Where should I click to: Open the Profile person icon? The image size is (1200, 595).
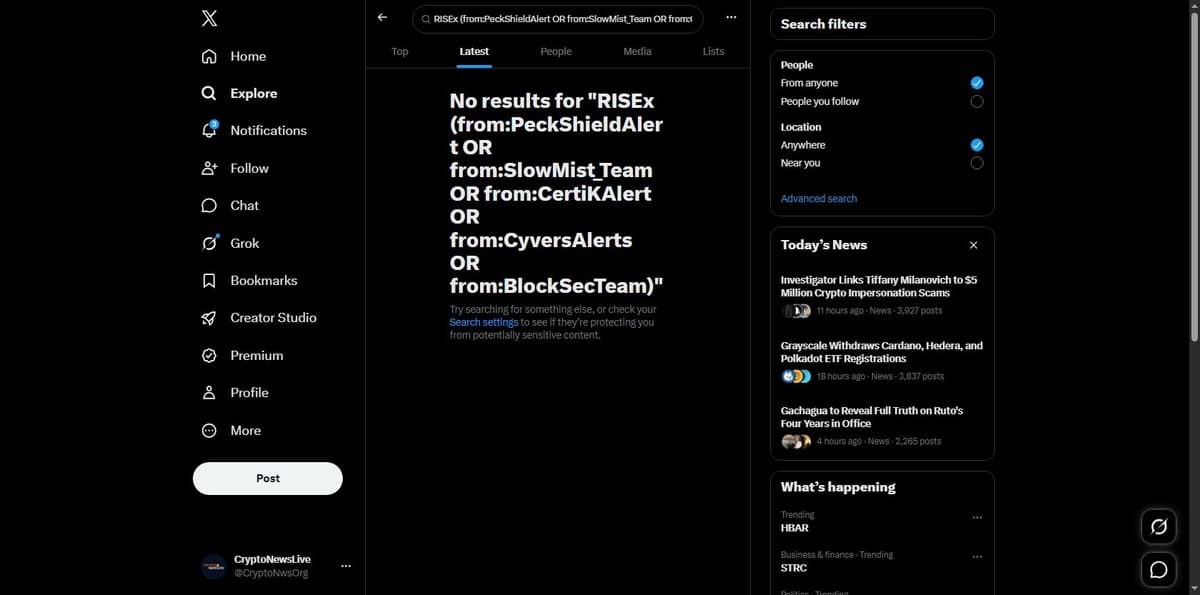(x=209, y=393)
